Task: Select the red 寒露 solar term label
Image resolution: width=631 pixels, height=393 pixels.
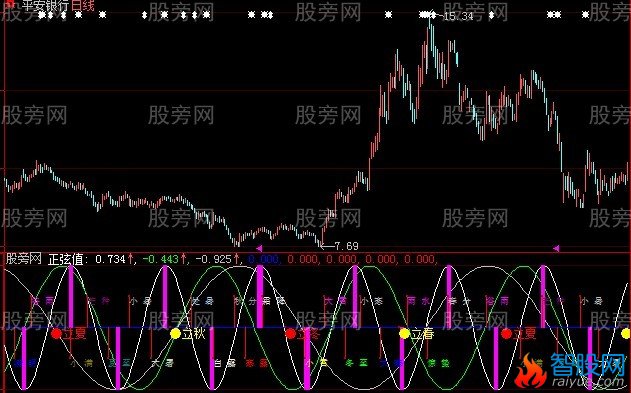Action: 257,364
